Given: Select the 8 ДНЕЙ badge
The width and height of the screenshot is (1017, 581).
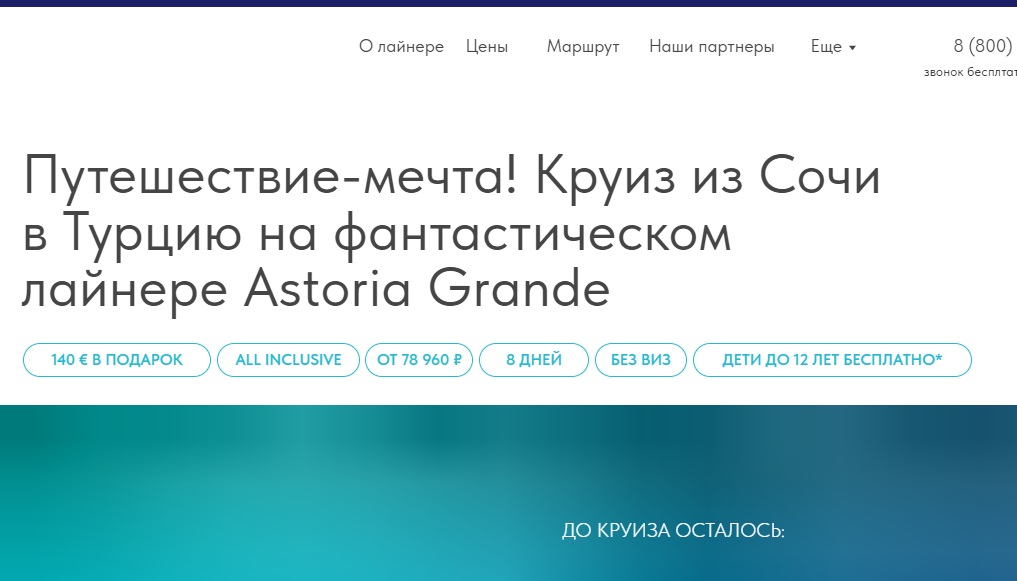Looking at the screenshot, I should pyautogui.click(x=534, y=360).
